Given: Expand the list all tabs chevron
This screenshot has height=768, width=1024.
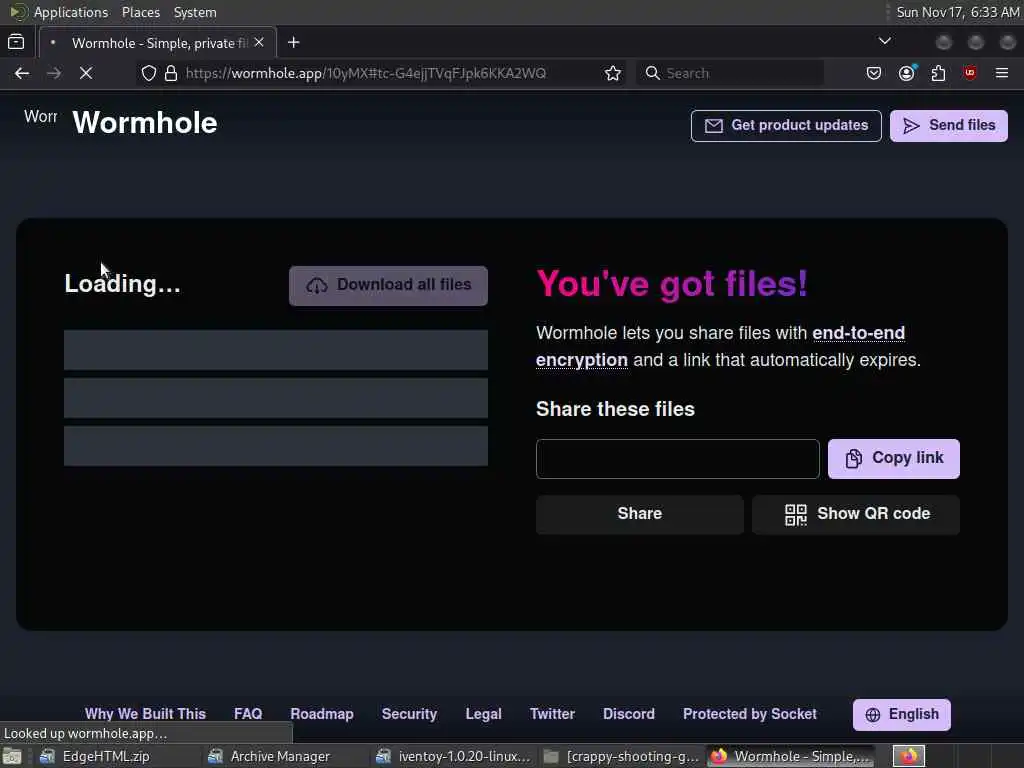Looking at the screenshot, I should (x=885, y=41).
